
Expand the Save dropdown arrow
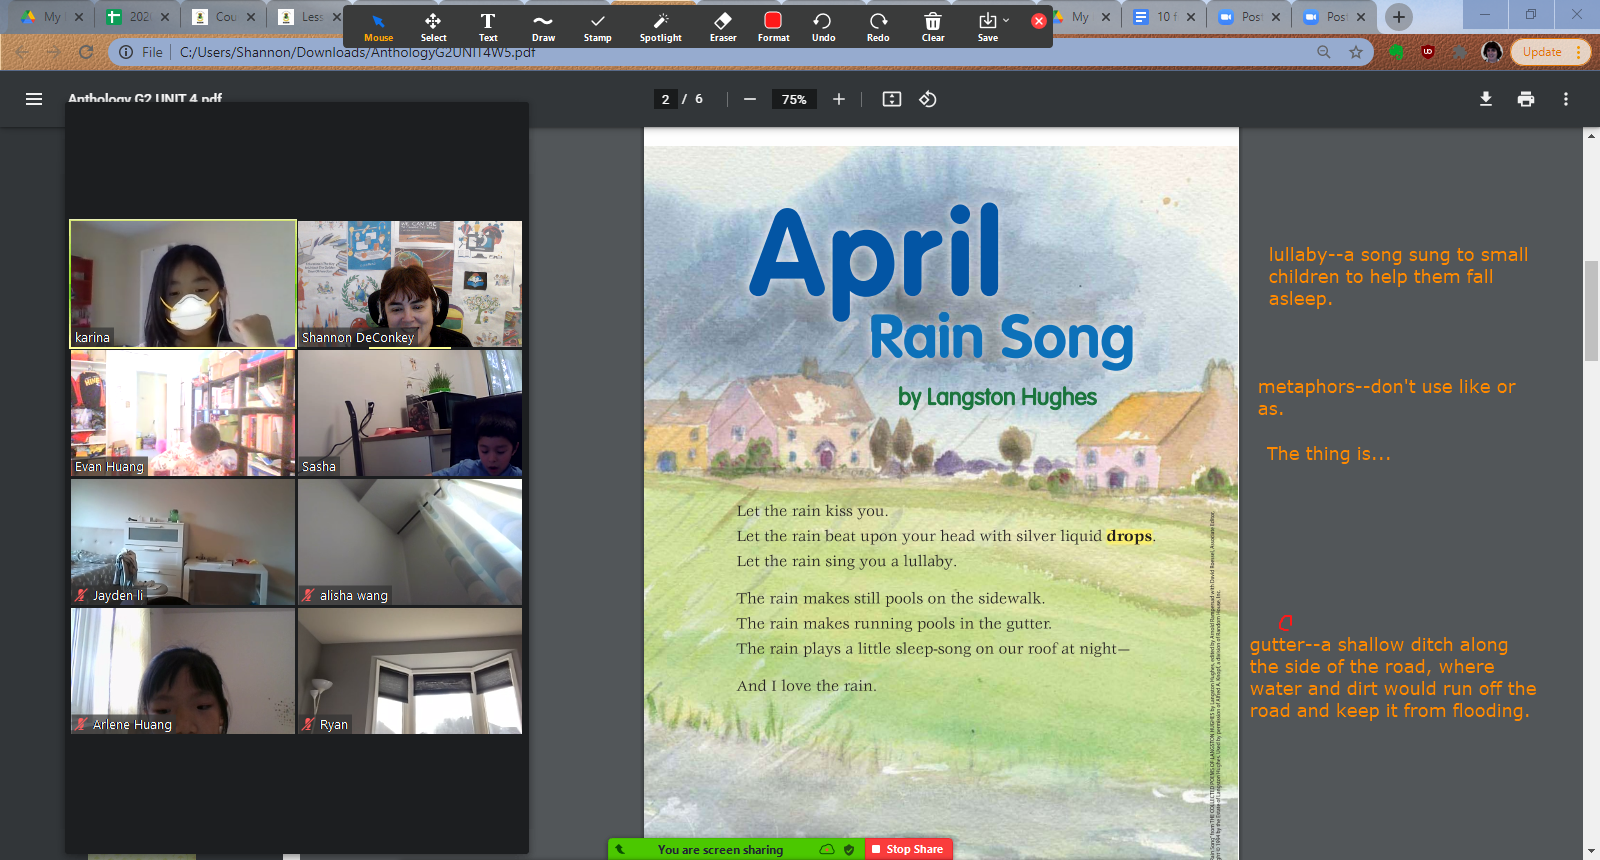point(1006,20)
